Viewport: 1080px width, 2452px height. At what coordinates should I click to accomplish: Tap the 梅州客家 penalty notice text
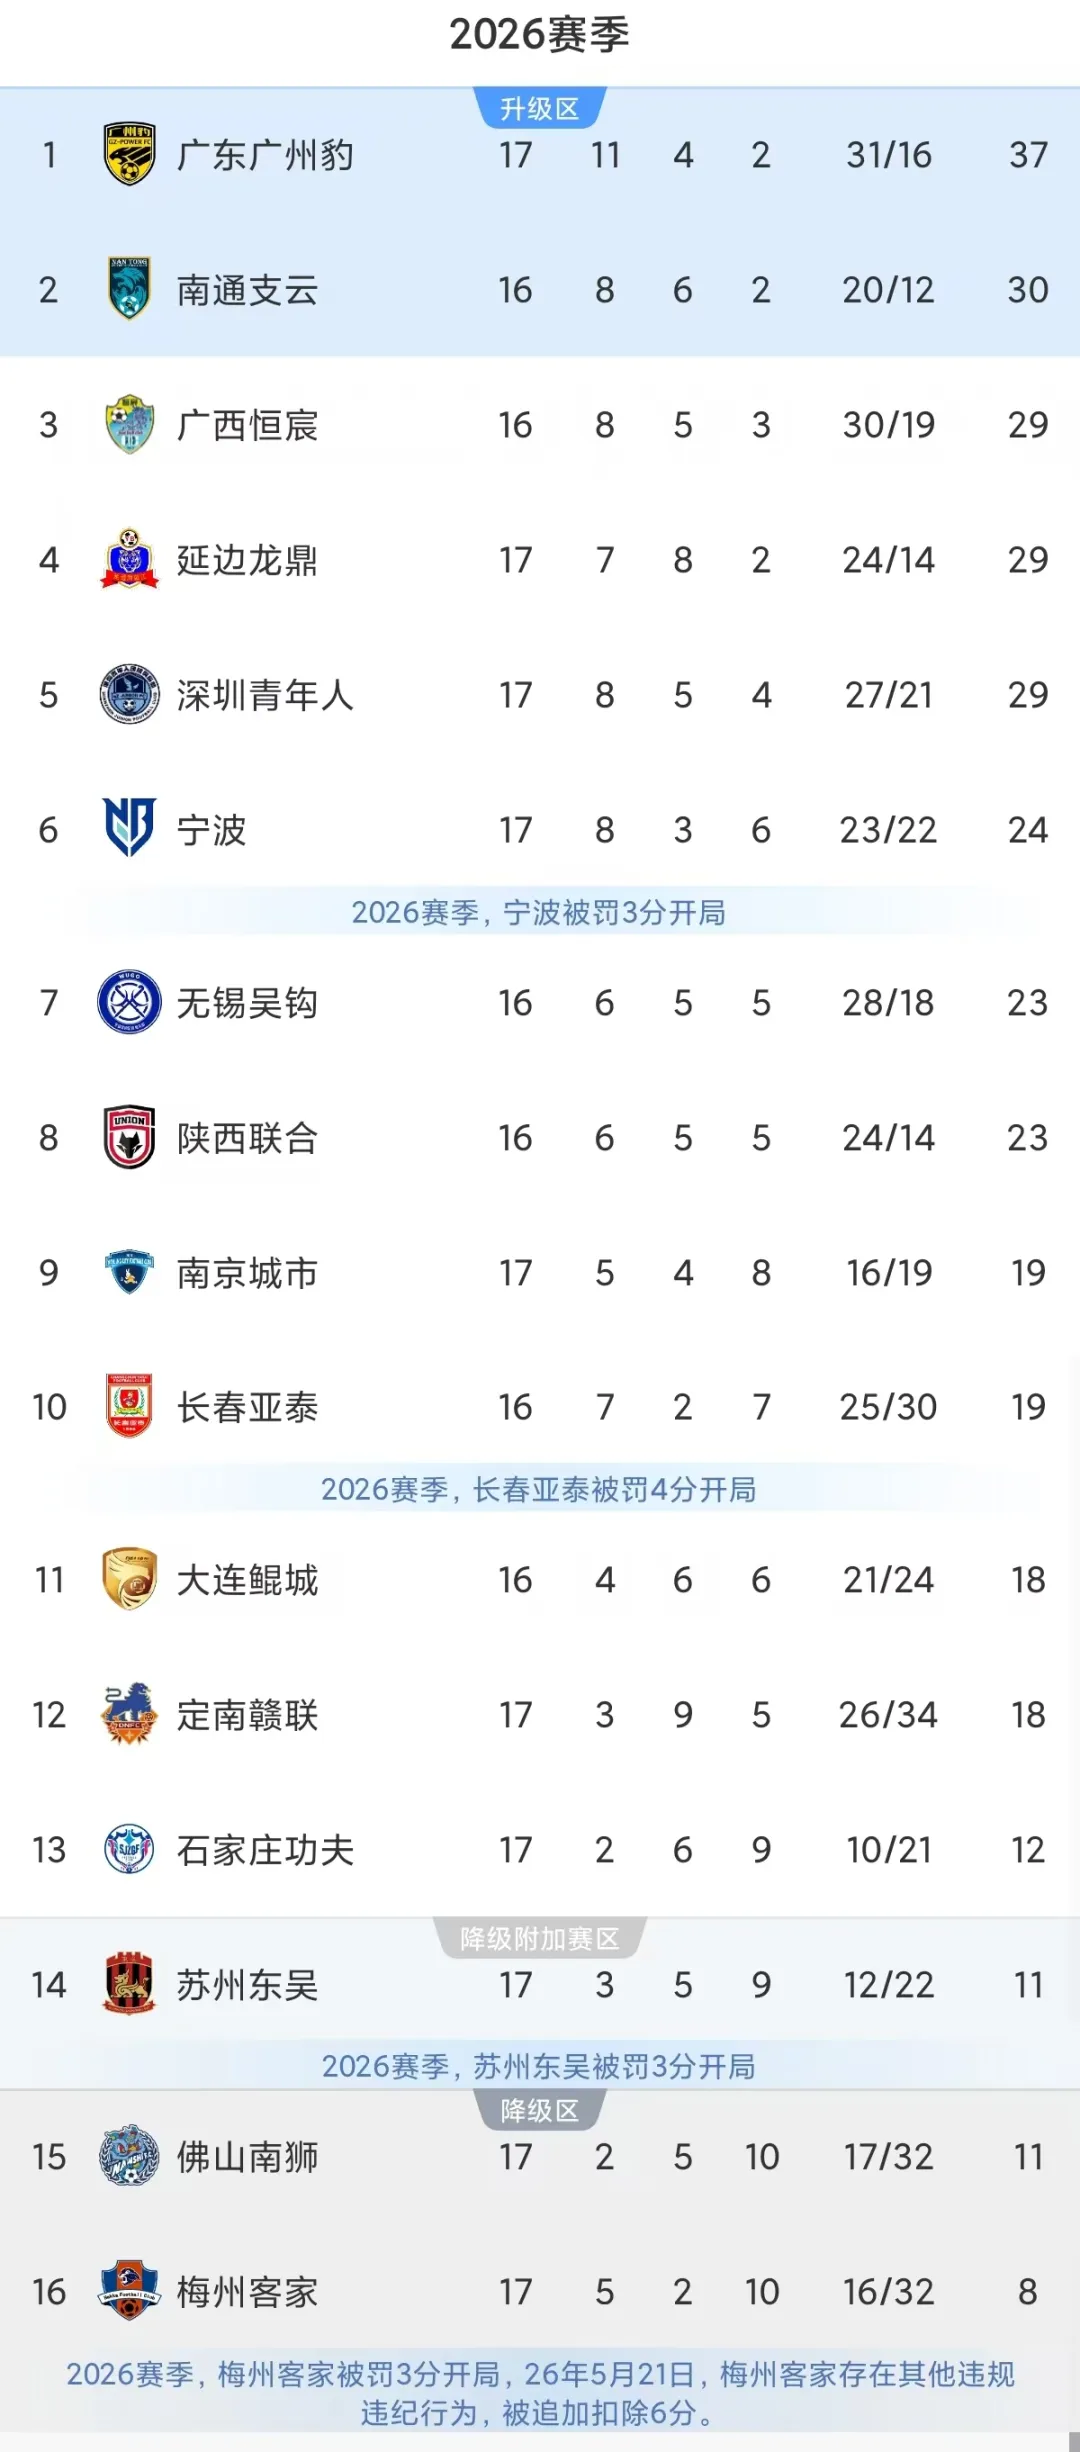coord(540,2393)
